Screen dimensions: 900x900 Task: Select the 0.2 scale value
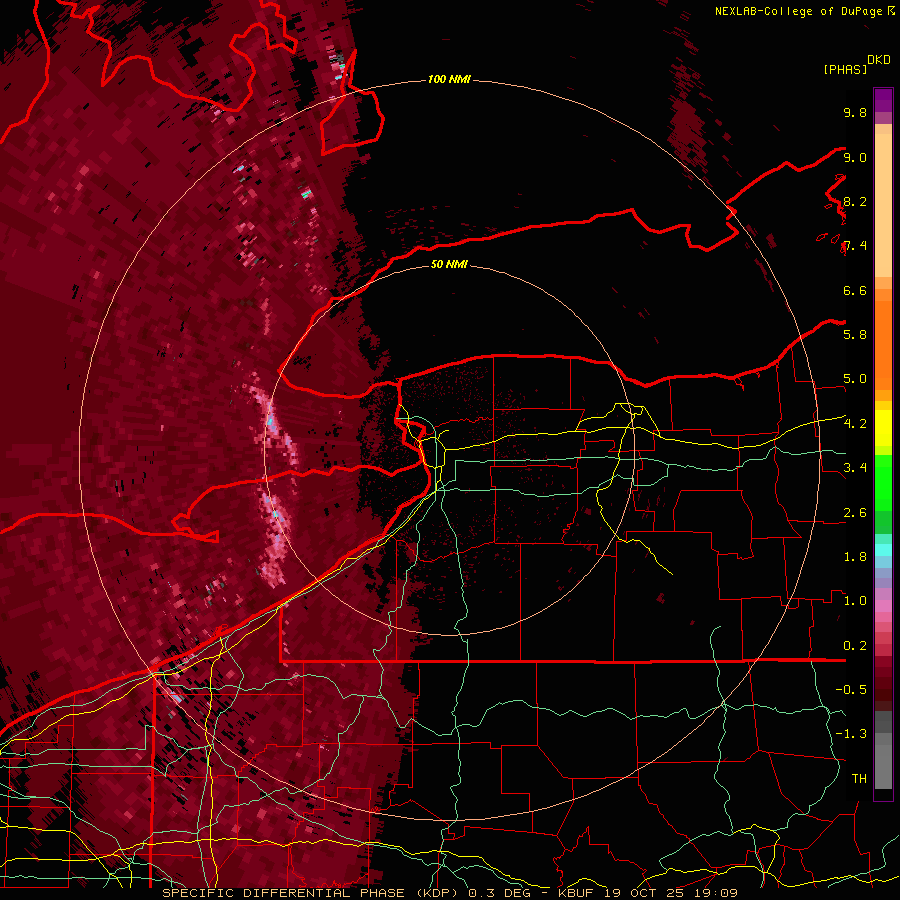point(855,646)
